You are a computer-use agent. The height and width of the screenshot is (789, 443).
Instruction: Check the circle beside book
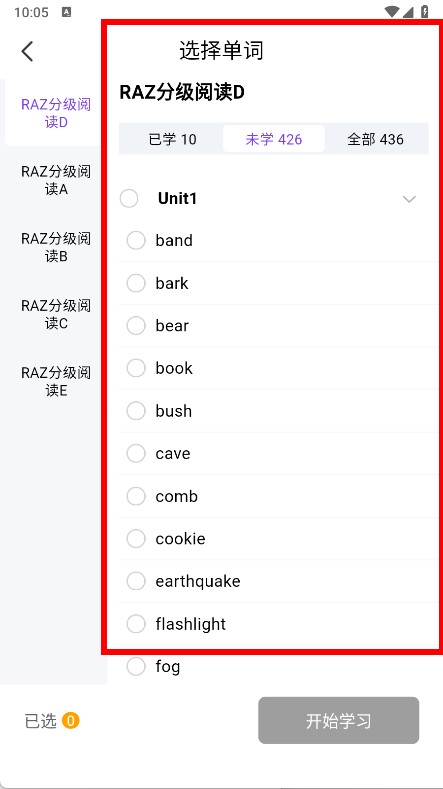[x=136, y=368]
